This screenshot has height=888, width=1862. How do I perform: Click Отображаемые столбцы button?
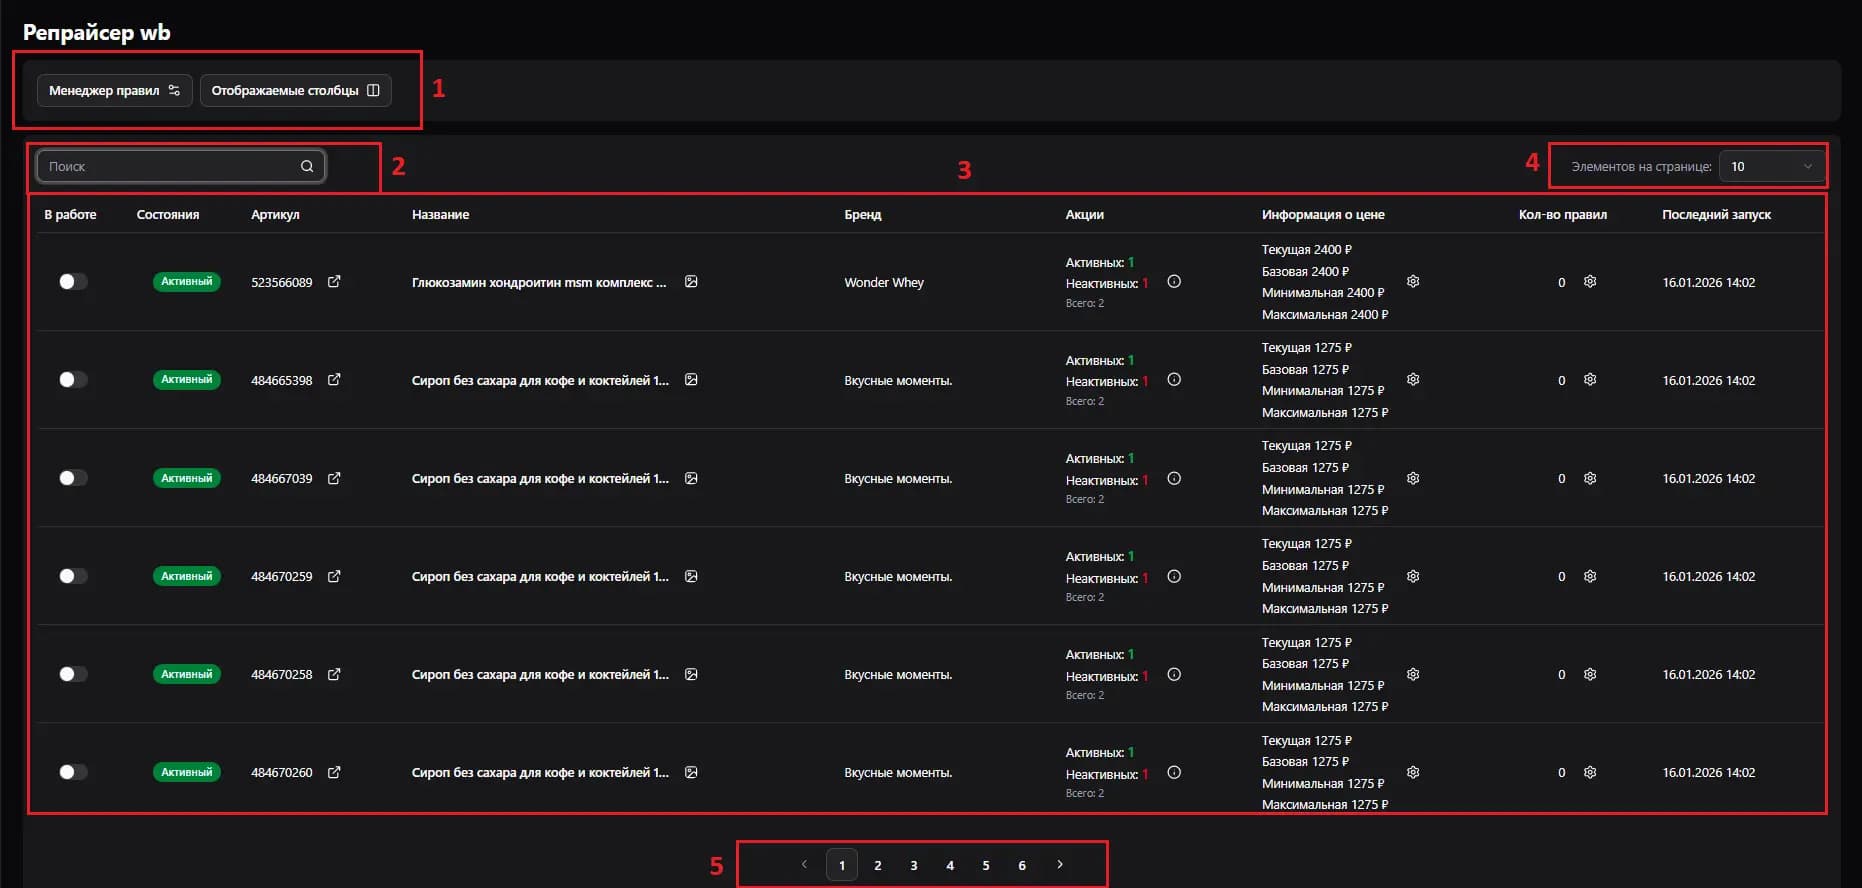pyautogui.click(x=295, y=90)
